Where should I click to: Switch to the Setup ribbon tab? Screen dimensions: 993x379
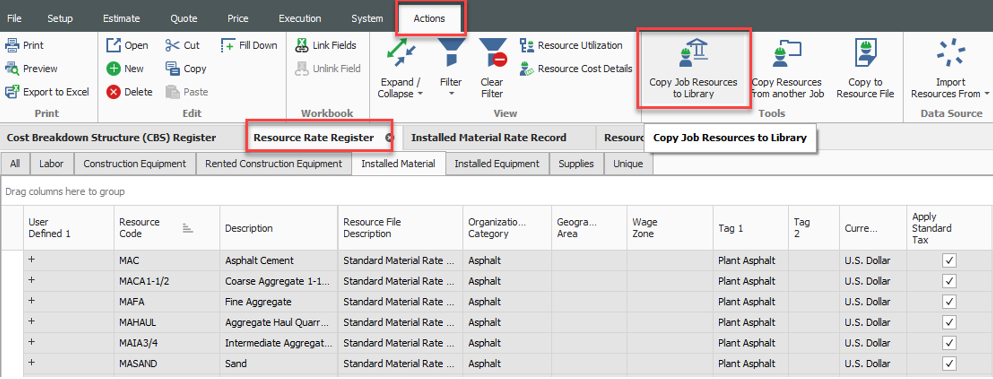point(60,18)
